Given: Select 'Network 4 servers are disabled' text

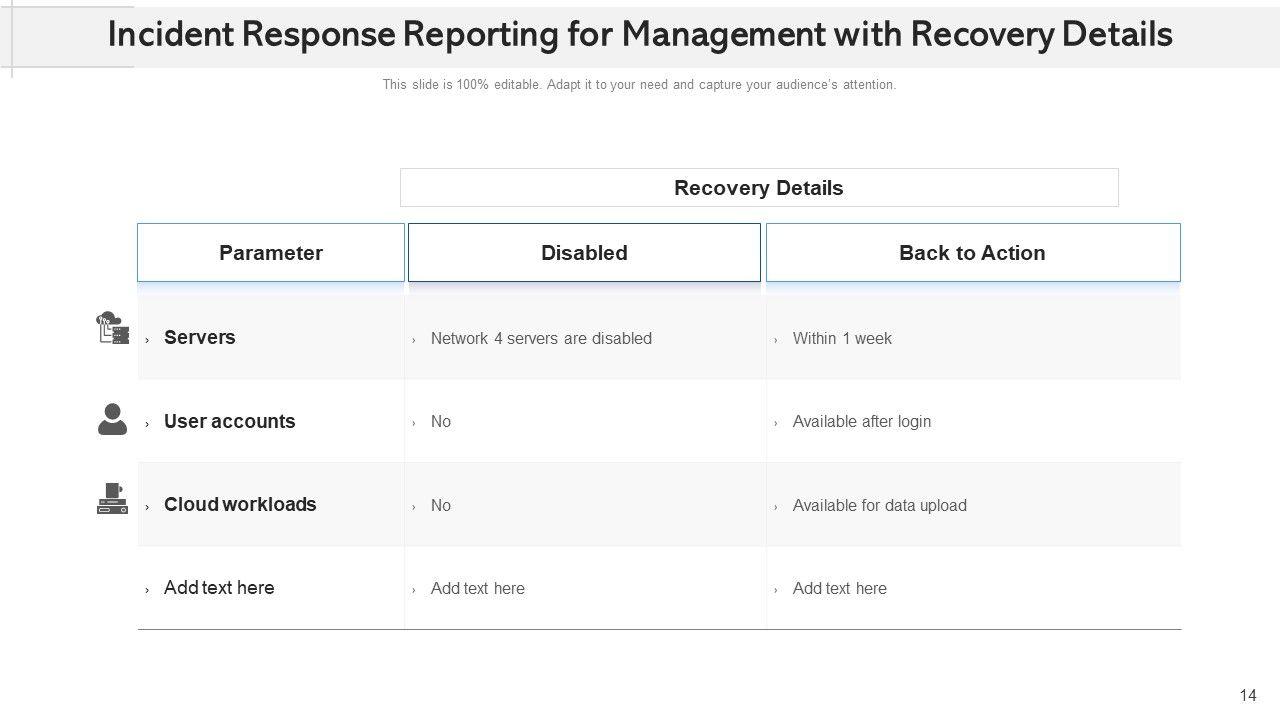Looking at the screenshot, I should (x=541, y=339).
